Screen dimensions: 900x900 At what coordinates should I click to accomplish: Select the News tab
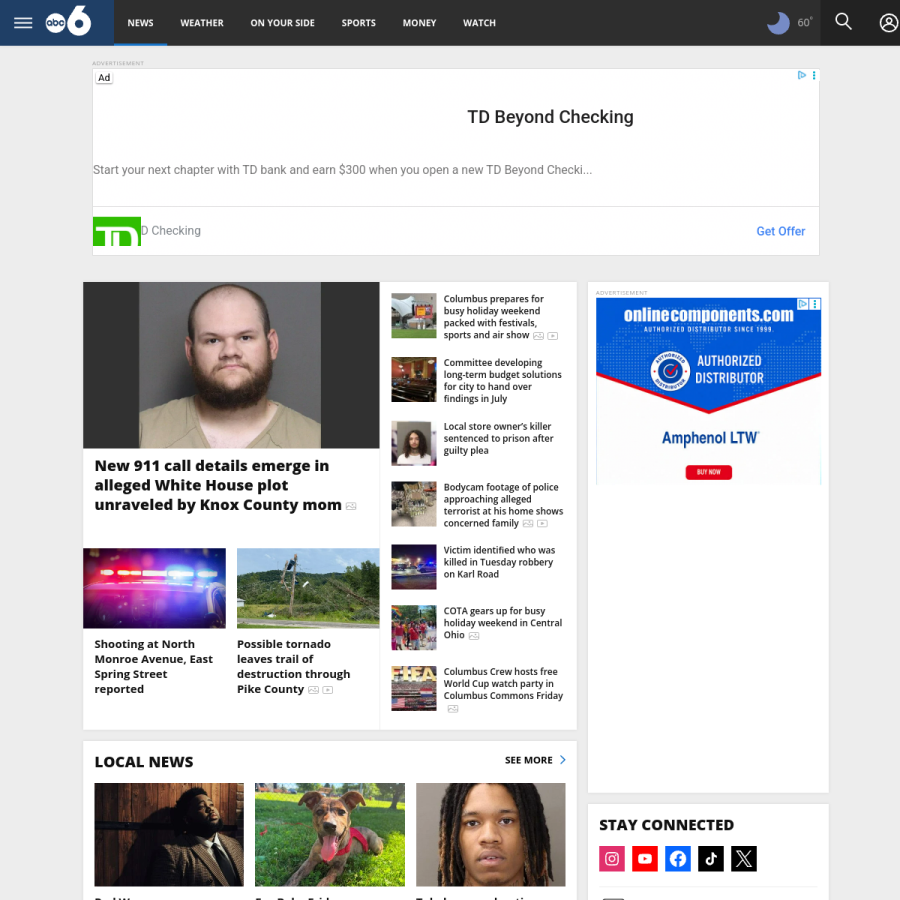[141, 23]
